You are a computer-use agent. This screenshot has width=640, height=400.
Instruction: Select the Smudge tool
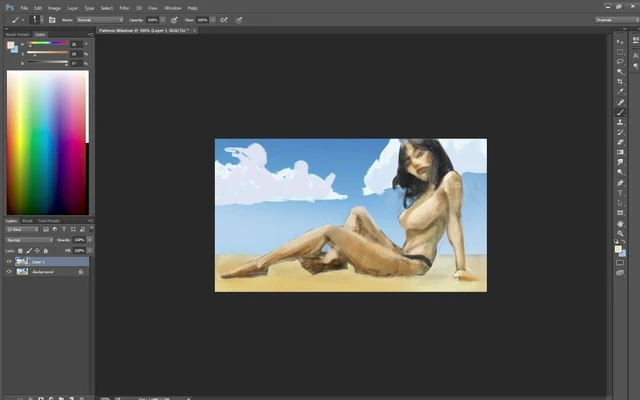[x=620, y=162]
